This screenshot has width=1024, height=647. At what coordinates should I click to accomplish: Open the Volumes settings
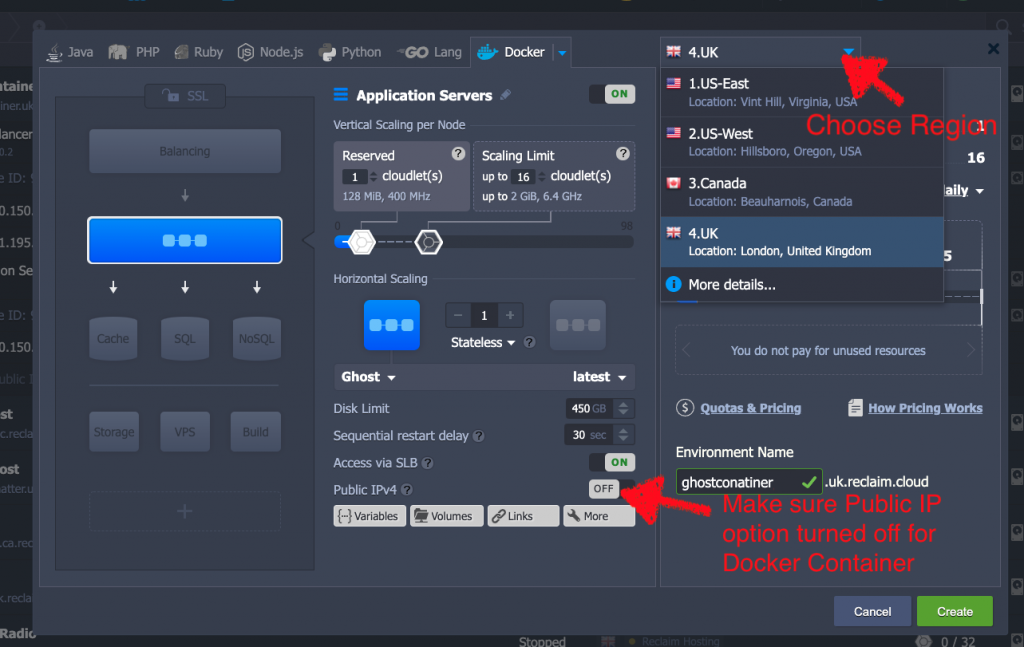(x=446, y=516)
